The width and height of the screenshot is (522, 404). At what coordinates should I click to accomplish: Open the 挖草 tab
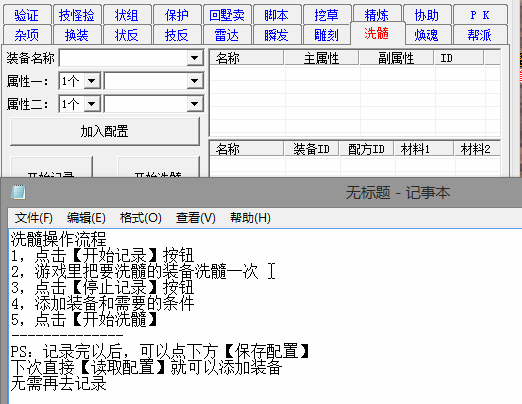click(327, 15)
